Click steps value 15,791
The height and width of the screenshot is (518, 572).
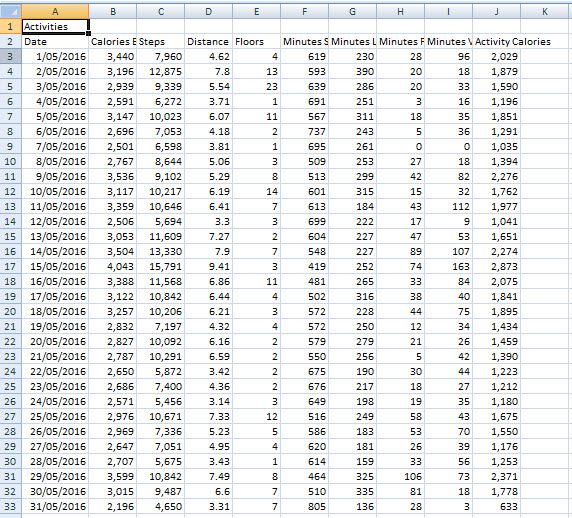pos(161,266)
